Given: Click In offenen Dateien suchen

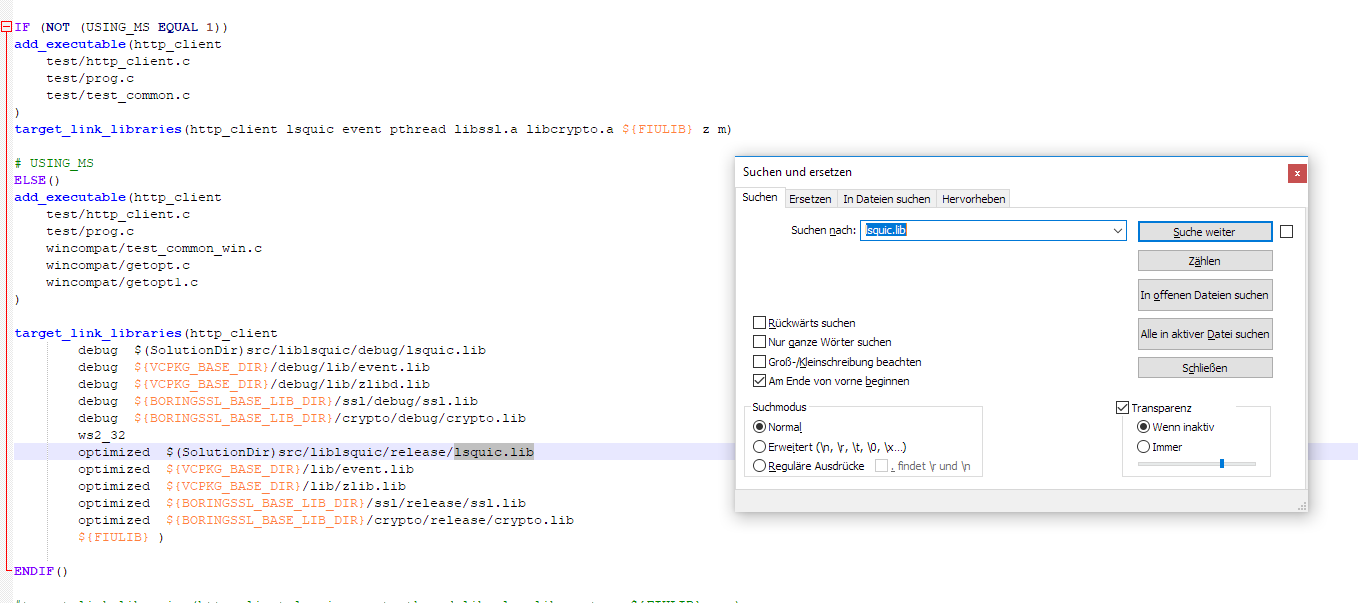Looking at the screenshot, I should tap(1204, 294).
